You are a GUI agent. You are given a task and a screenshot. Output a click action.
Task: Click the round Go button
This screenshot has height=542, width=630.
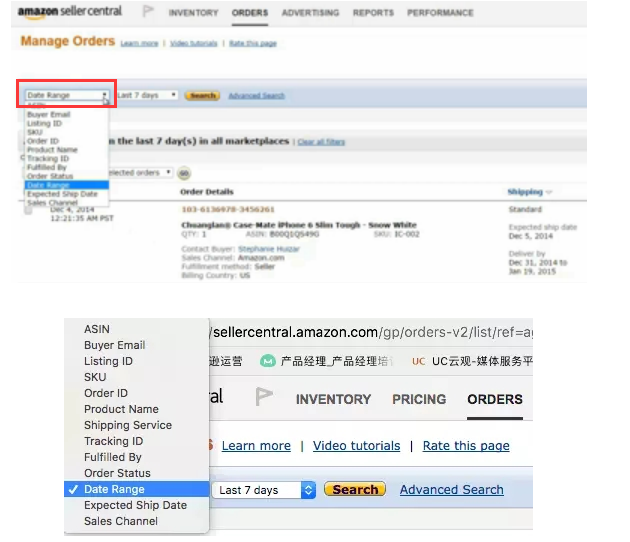(x=184, y=173)
